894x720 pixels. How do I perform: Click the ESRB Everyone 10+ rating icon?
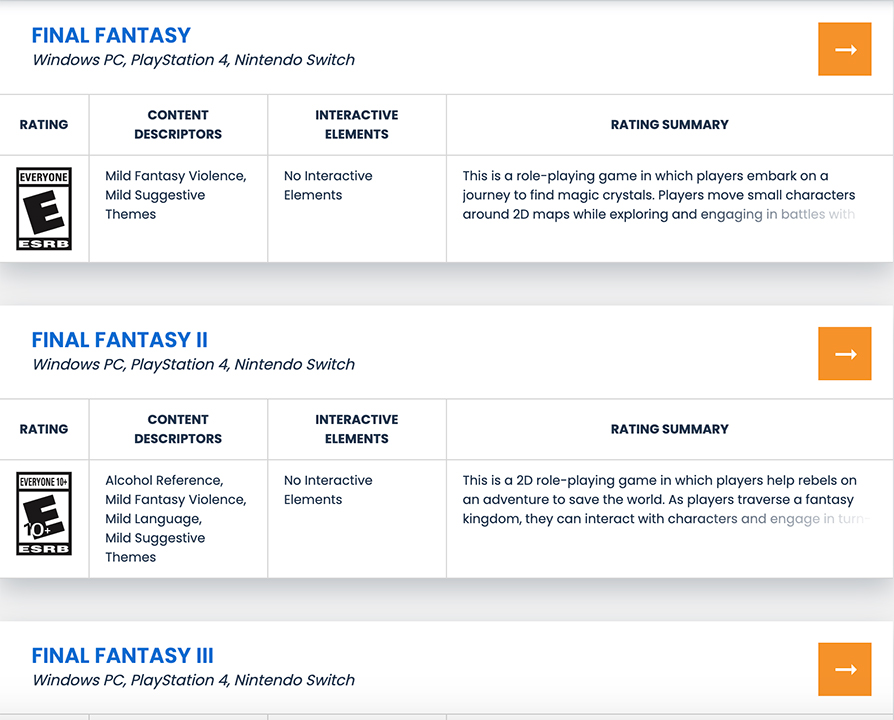[x=44, y=514]
